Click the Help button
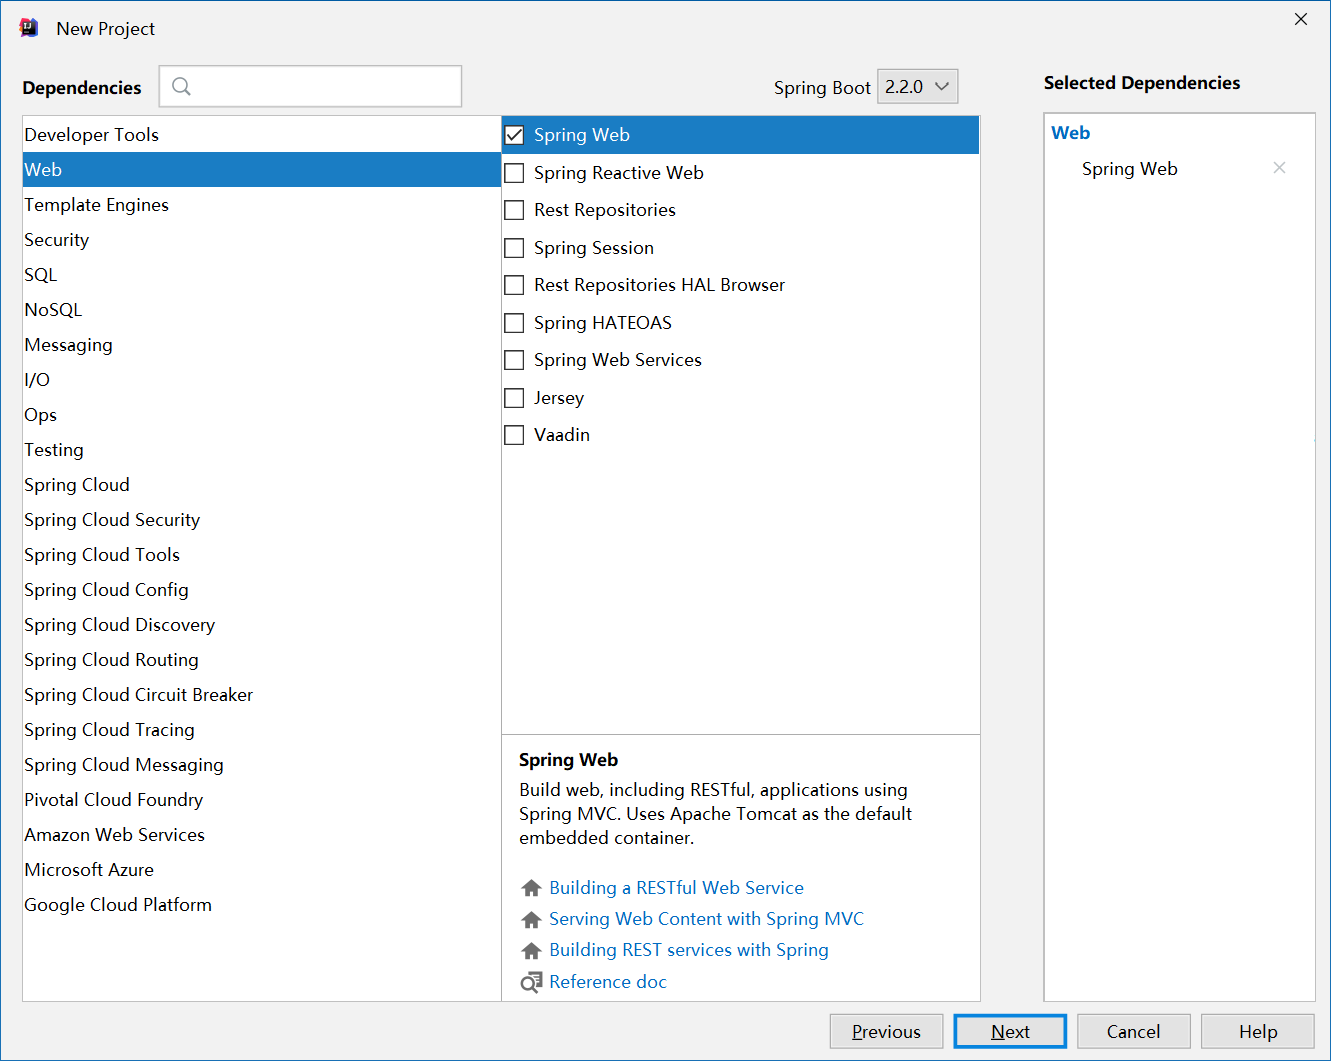This screenshot has height=1061, width=1331. (1258, 1032)
